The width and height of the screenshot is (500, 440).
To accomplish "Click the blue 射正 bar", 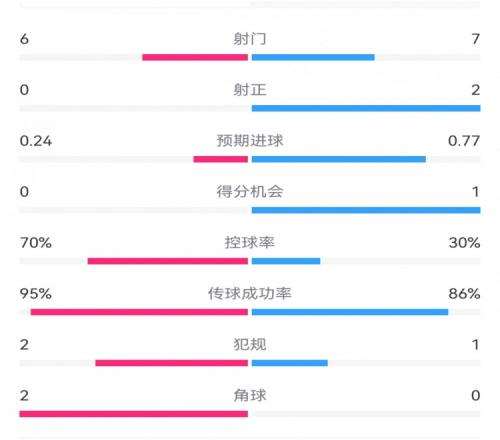I will [x=366, y=108].
